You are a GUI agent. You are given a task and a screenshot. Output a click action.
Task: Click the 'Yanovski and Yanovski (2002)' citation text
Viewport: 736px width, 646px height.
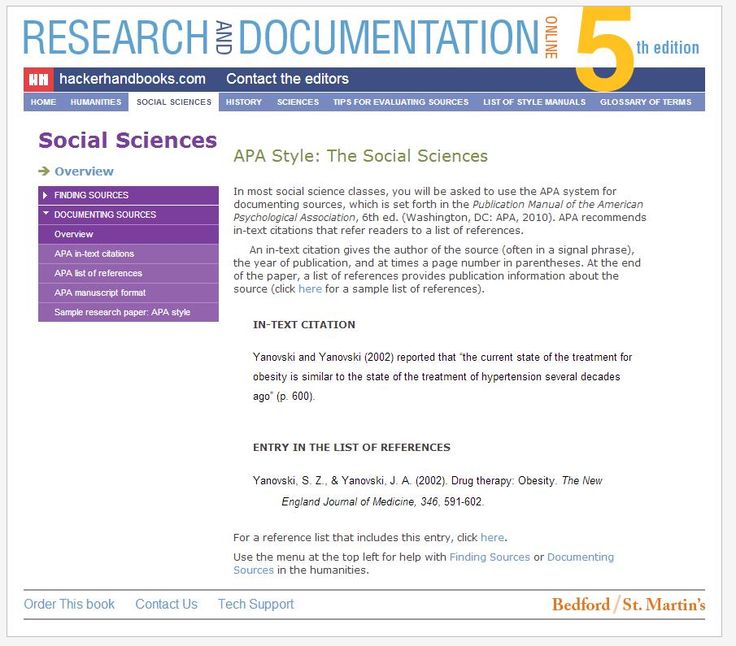[323, 357]
